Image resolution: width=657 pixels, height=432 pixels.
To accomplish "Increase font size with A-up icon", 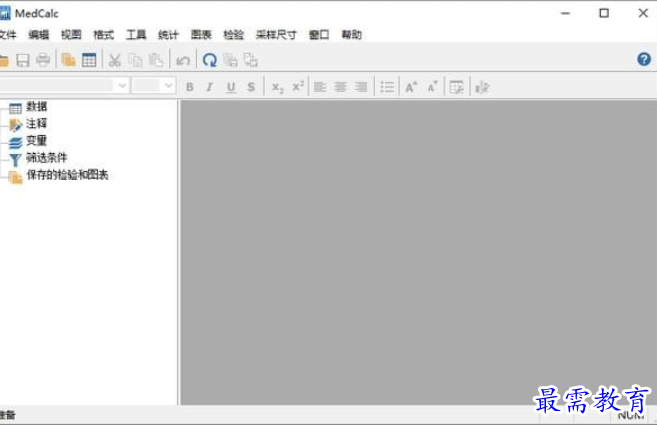I will (x=411, y=87).
